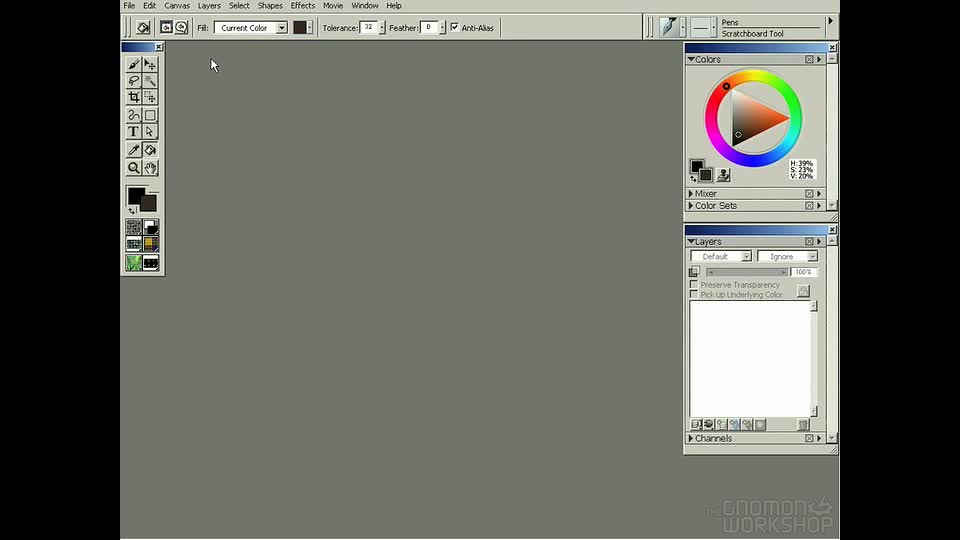Screen dimensions: 960x540
Task: Select the Magnifier tool
Action: coord(133,168)
